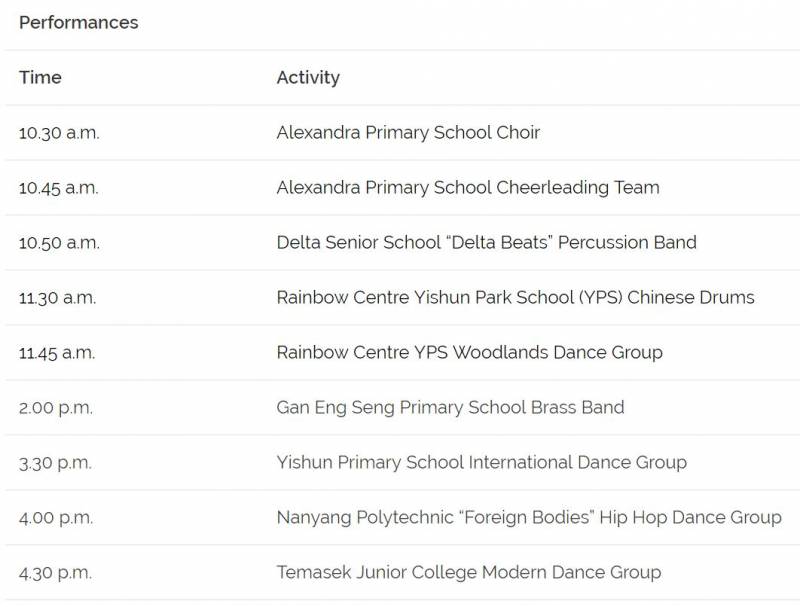Click the 10.50 a.m. time cell

point(59,242)
